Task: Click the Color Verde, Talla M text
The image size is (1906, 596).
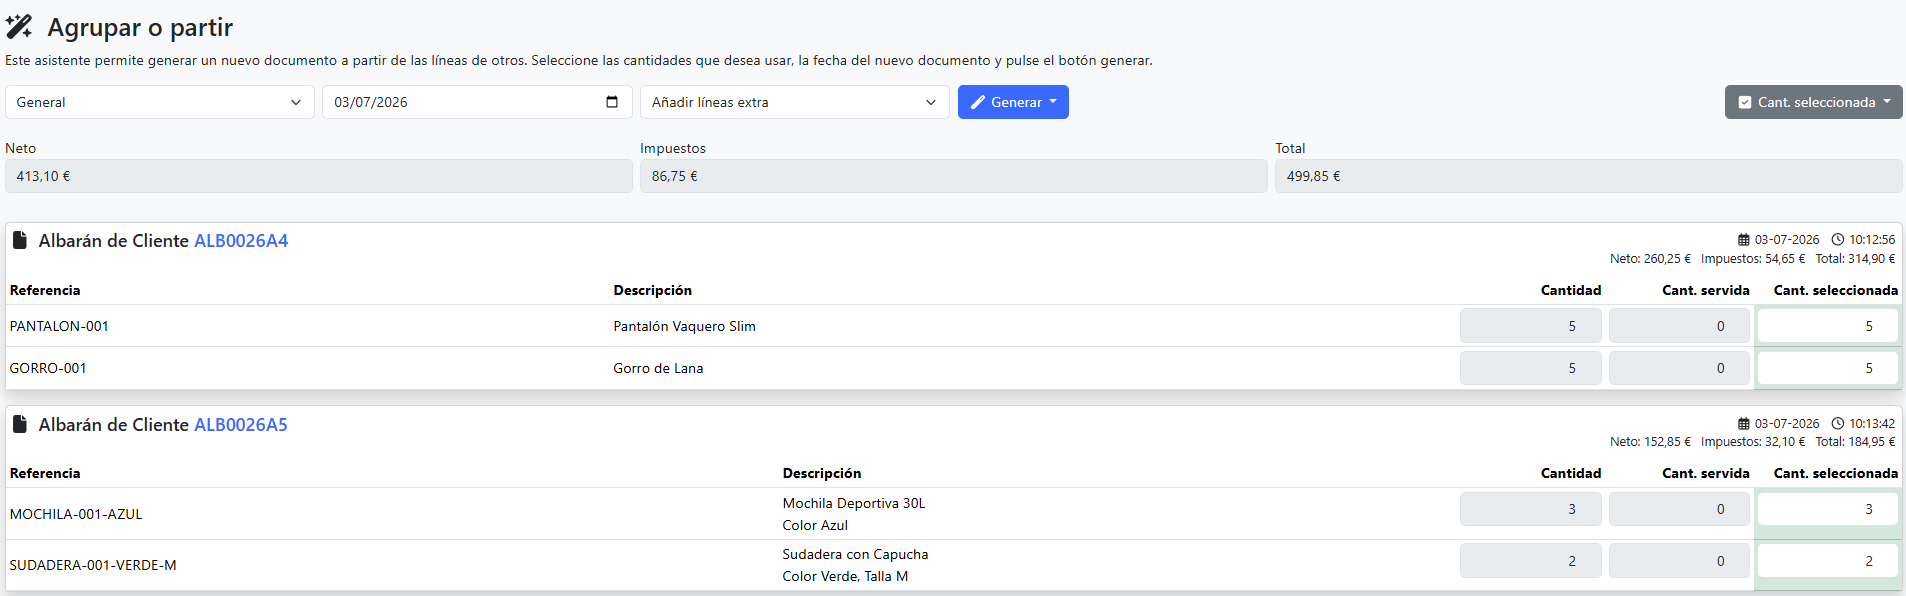Action: [845, 576]
